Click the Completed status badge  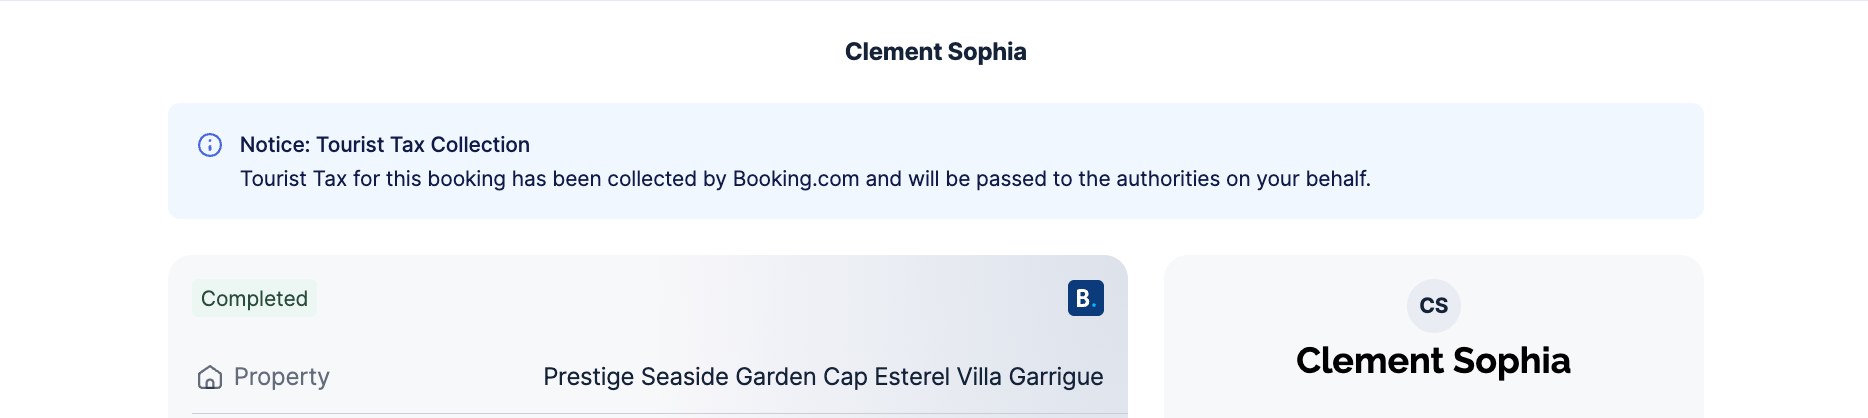tap(254, 298)
